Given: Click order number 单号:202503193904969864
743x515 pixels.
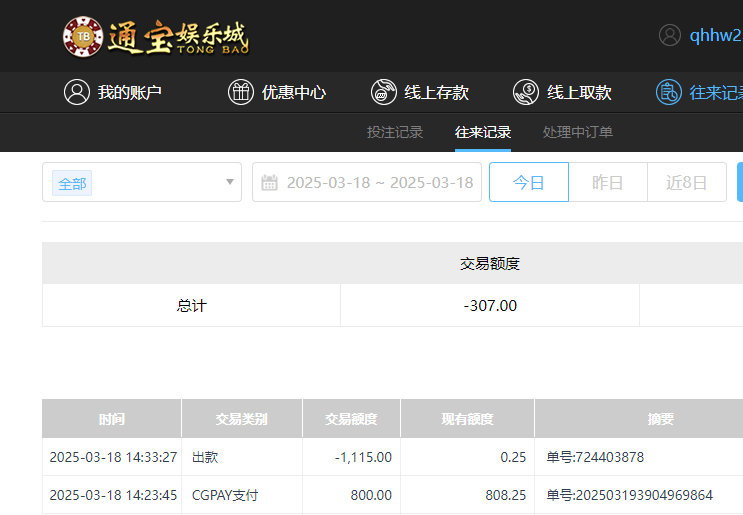Looking at the screenshot, I should (x=629, y=495).
